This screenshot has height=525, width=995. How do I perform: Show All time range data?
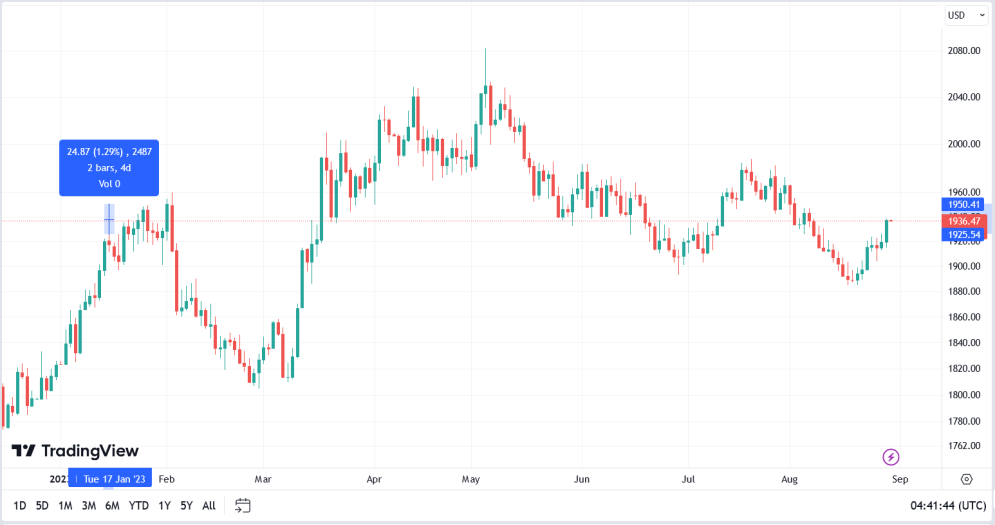coord(208,505)
